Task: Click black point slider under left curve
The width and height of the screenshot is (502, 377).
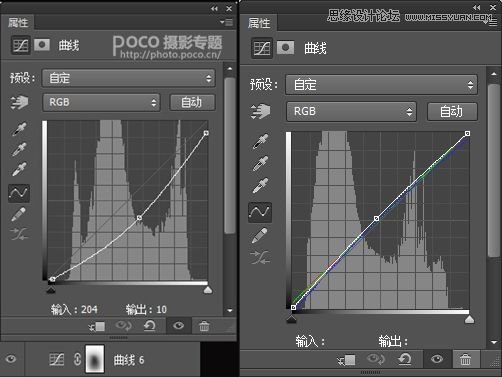Action: pyautogui.click(x=51, y=291)
